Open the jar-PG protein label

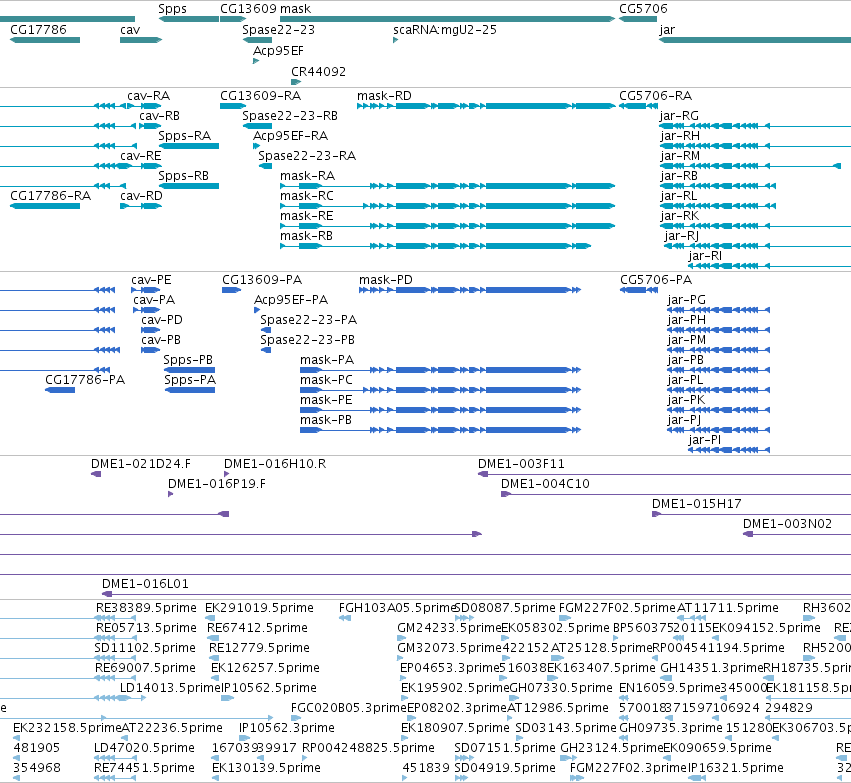tap(687, 300)
